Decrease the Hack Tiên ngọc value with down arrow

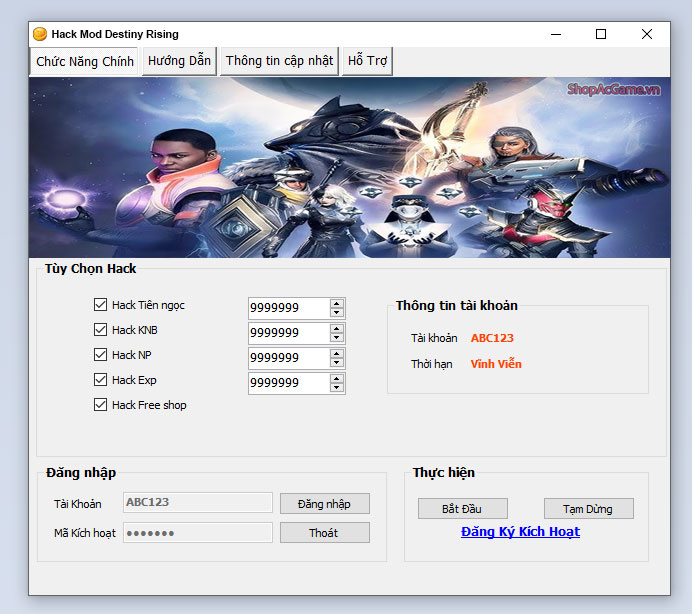(337, 312)
